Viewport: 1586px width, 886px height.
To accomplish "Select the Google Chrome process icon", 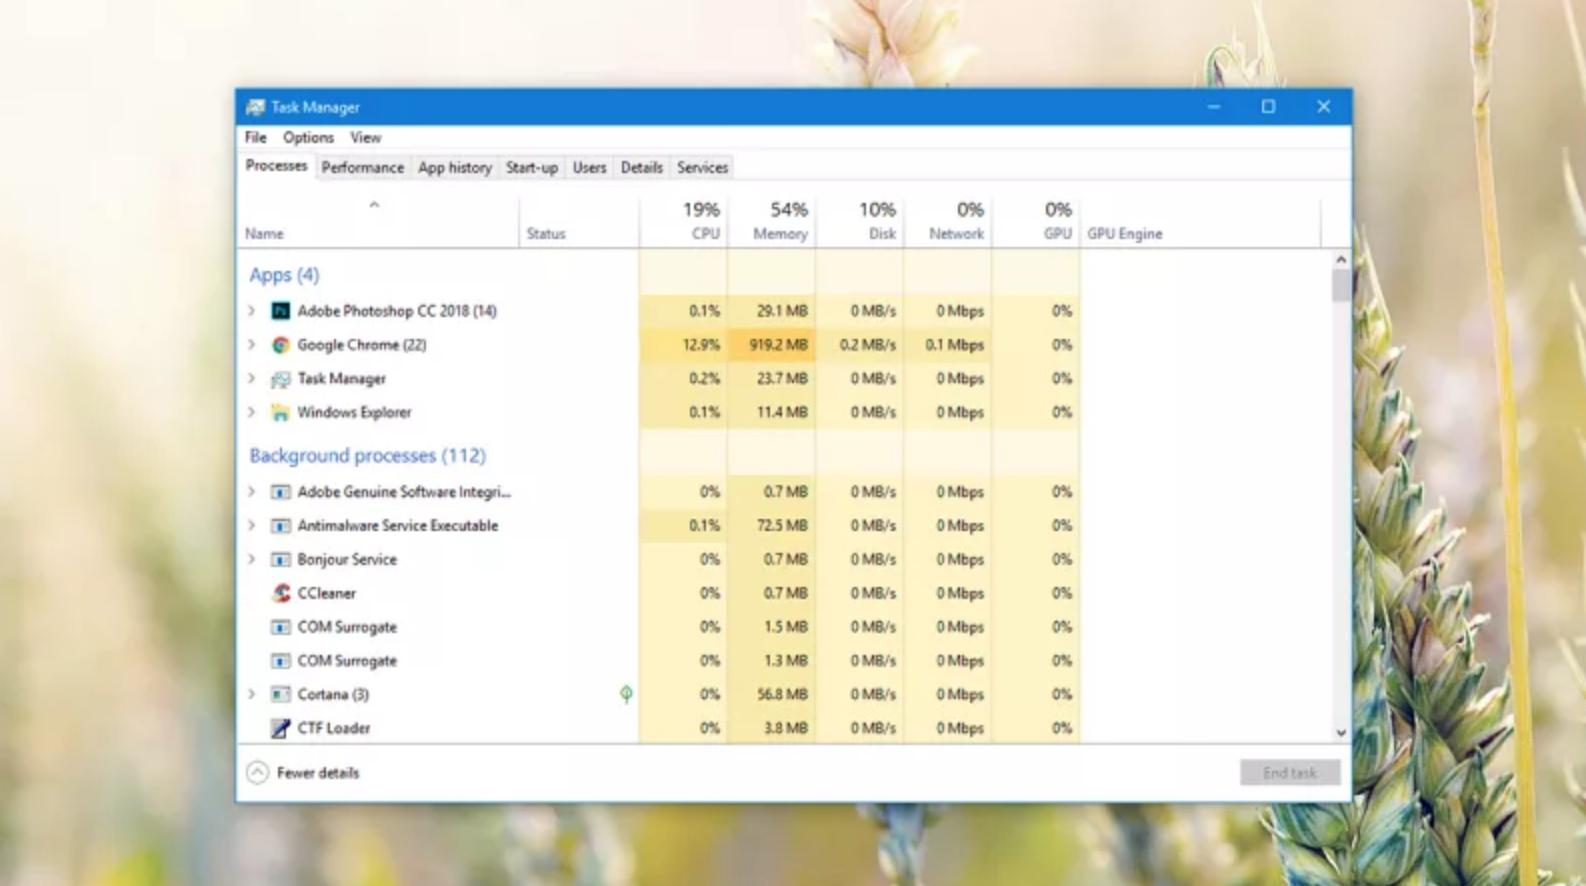I will (x=281, y=345).
